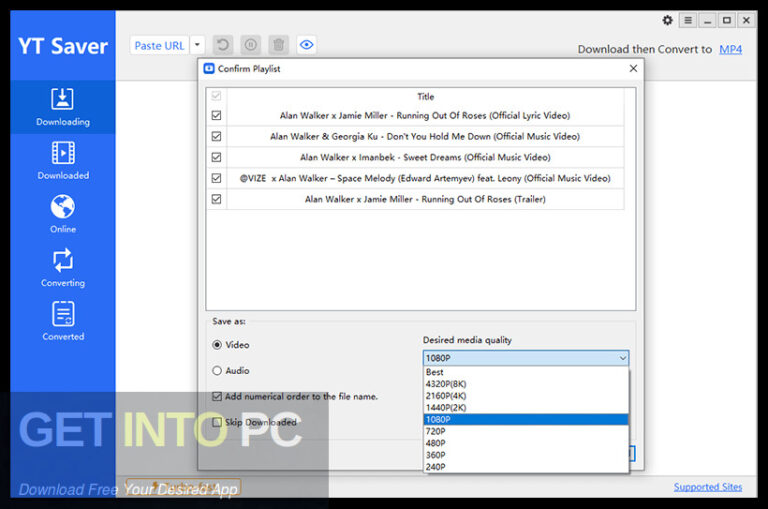Open the Downloaded videos section
Image resolution: width=768 pixels, height=509 pixels.
pos(63,161)
